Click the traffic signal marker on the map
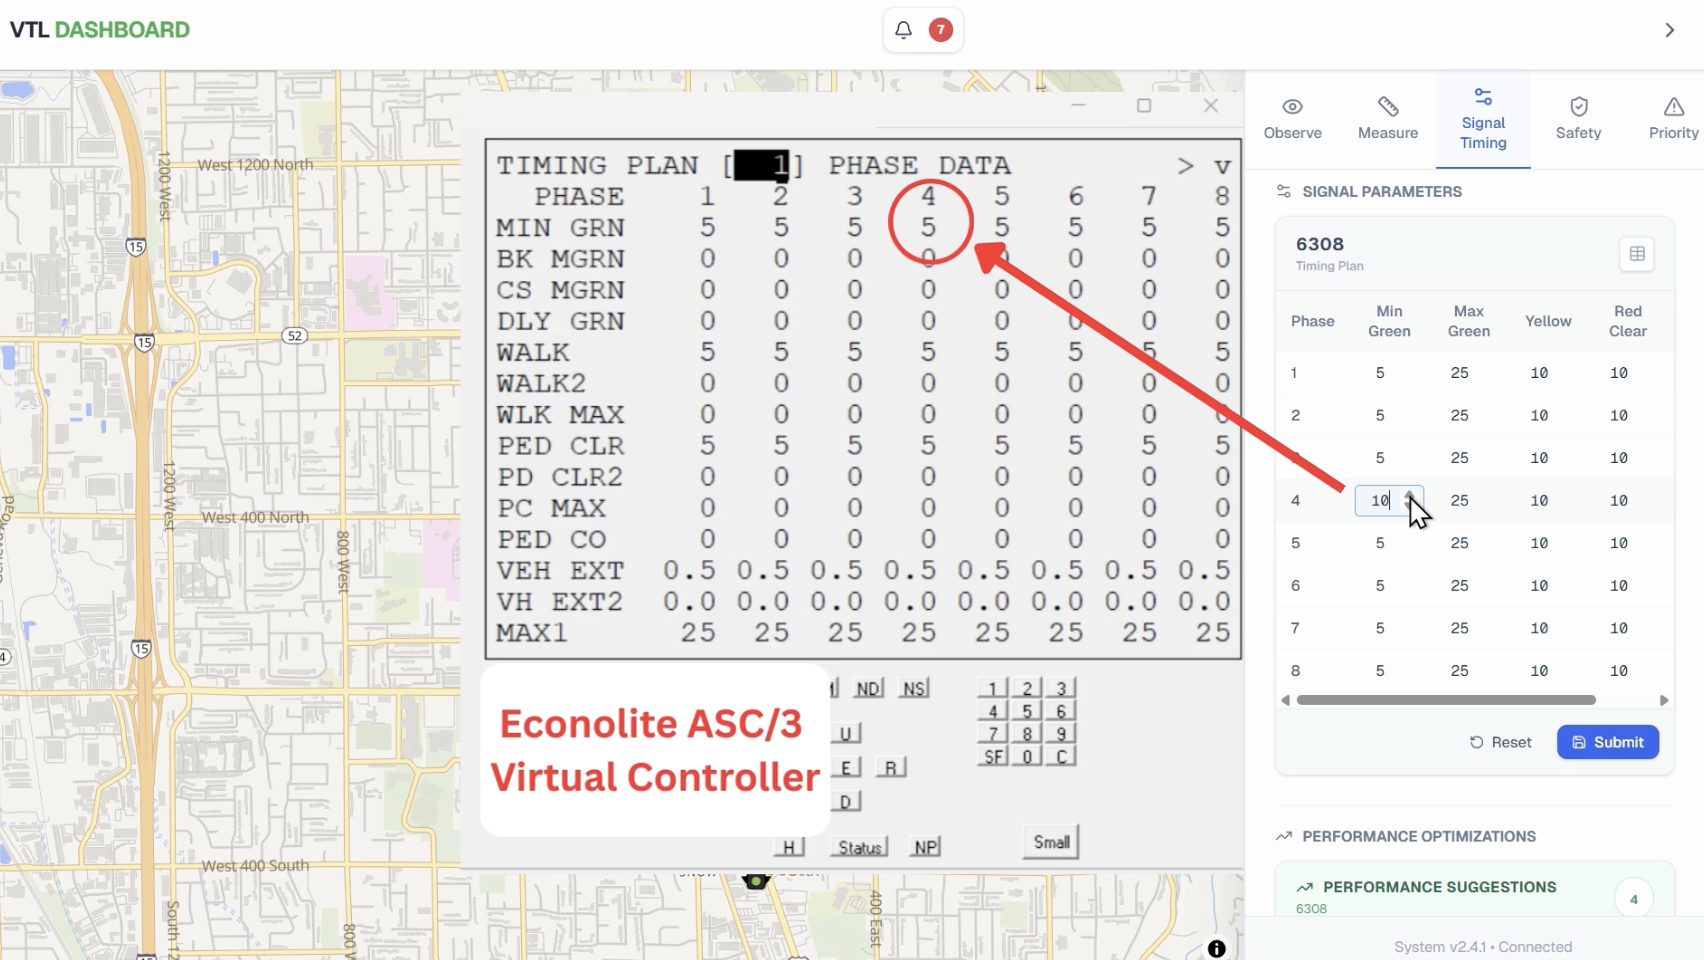Screen dimensions: 1704x960 [756, 881]
